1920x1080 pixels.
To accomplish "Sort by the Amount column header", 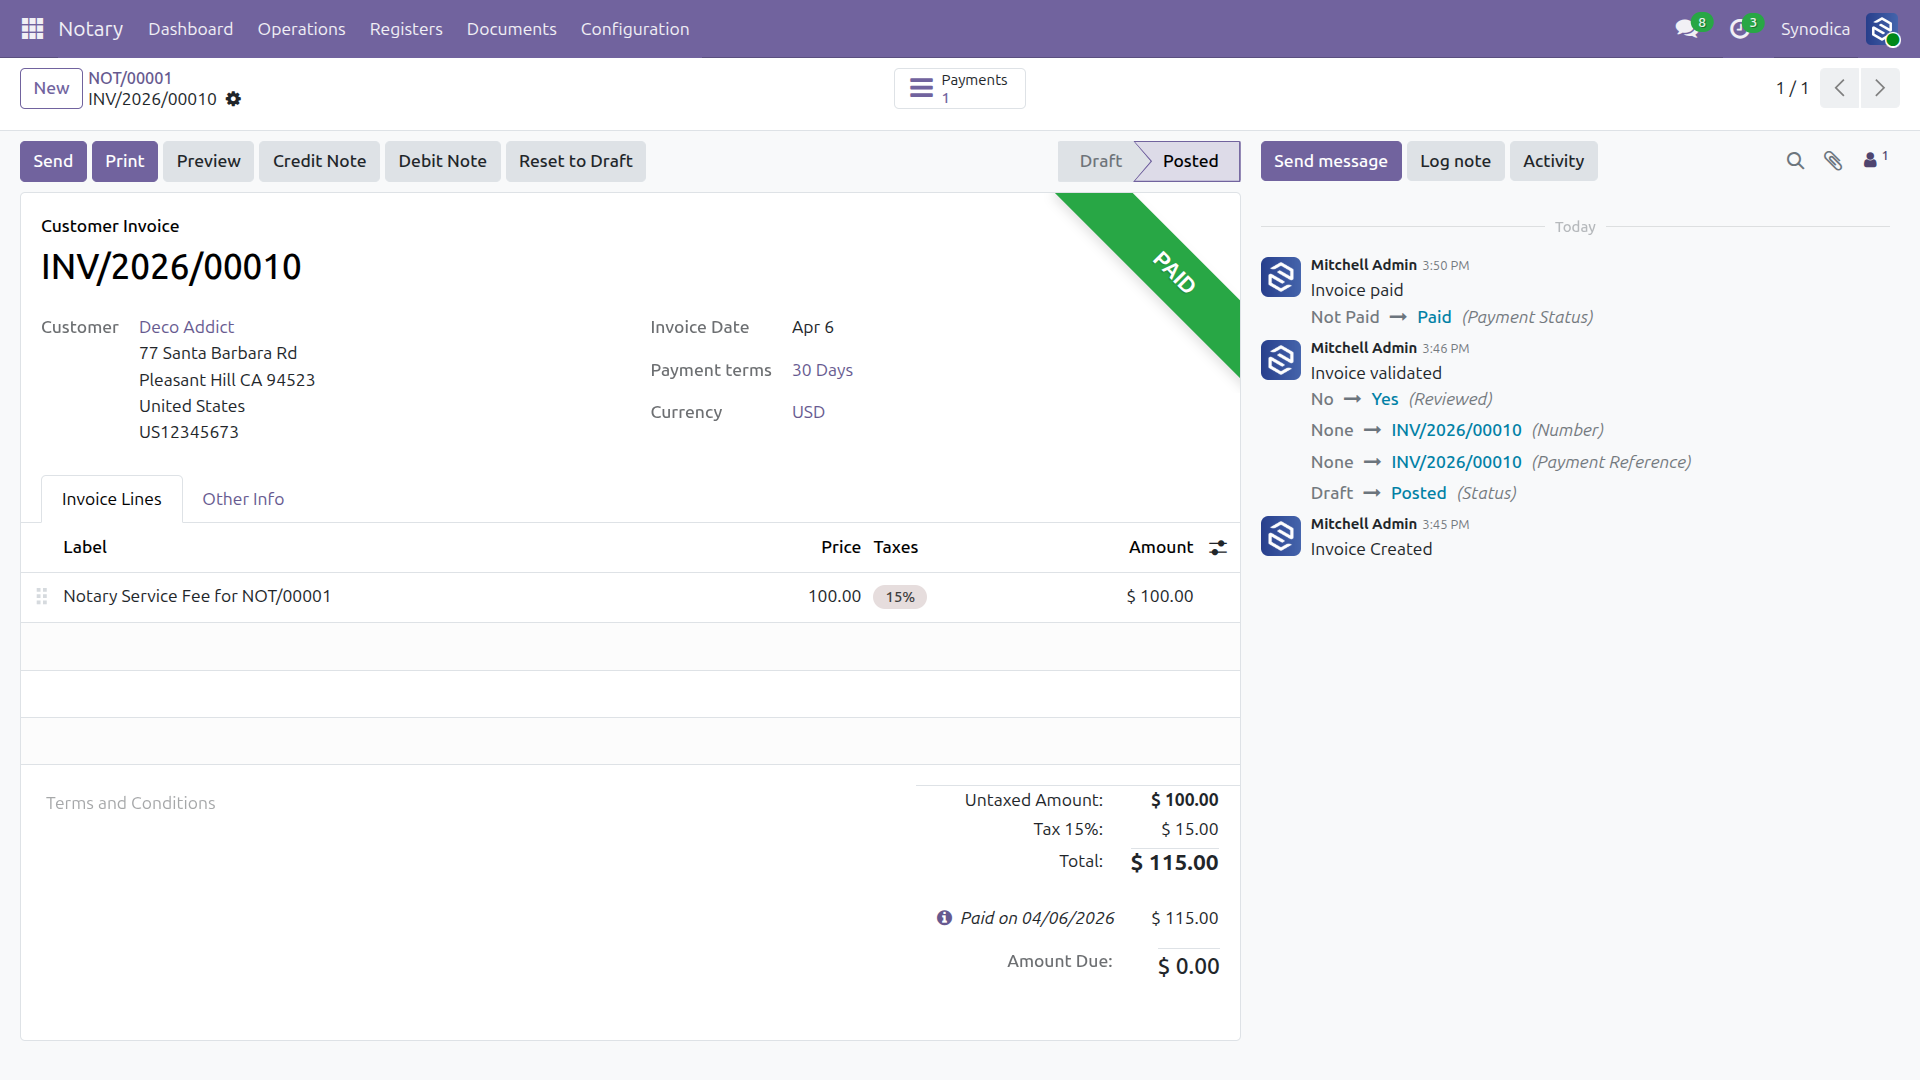I will [1160, 547].
